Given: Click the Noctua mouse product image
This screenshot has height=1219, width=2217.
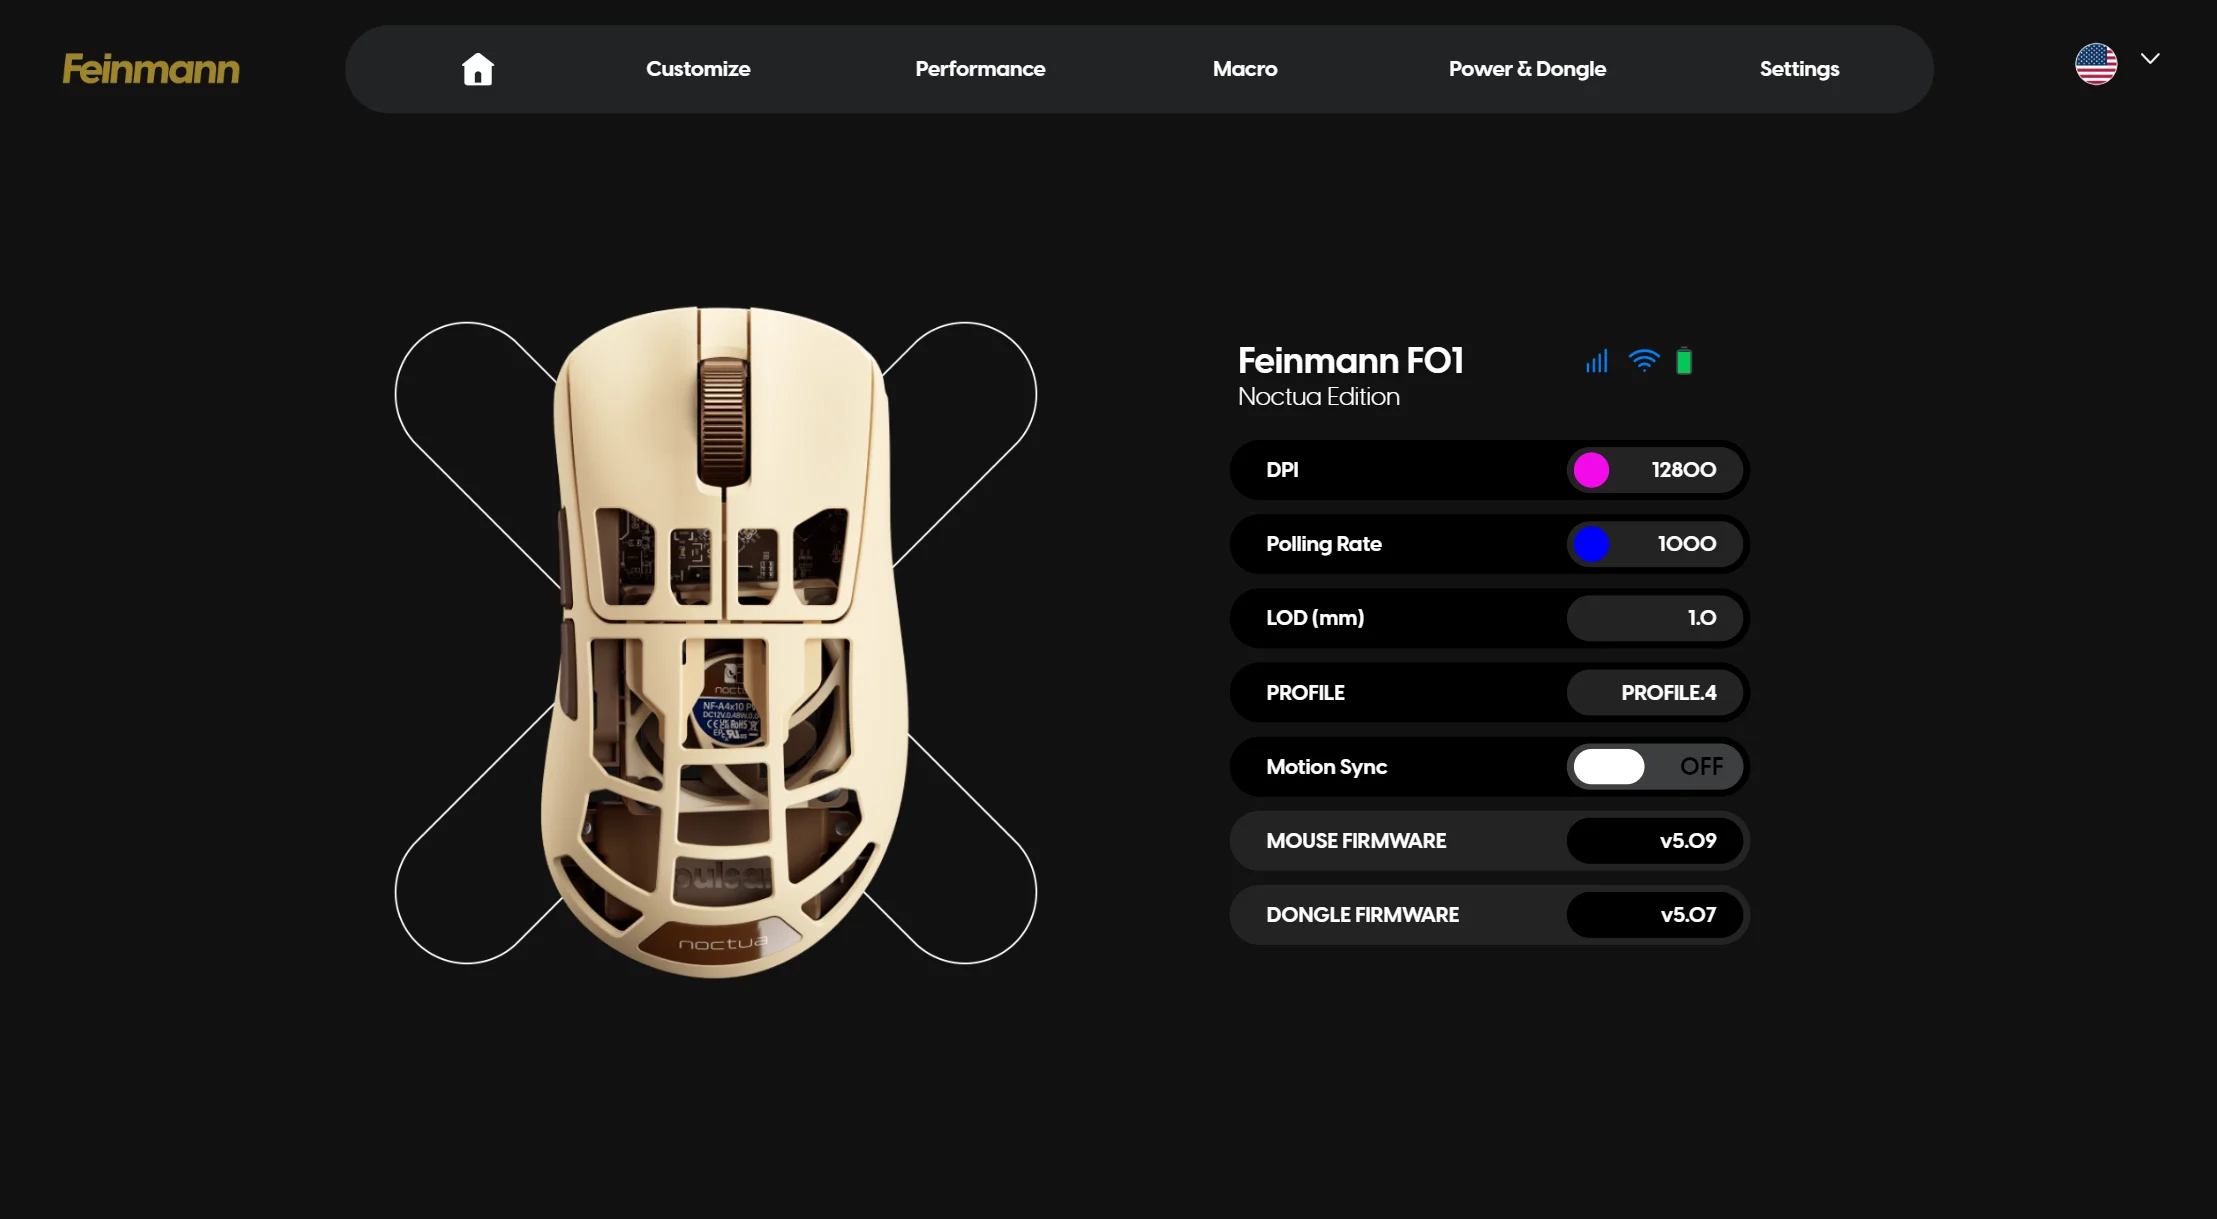Looking at the screenshot, I should [725, 642].
